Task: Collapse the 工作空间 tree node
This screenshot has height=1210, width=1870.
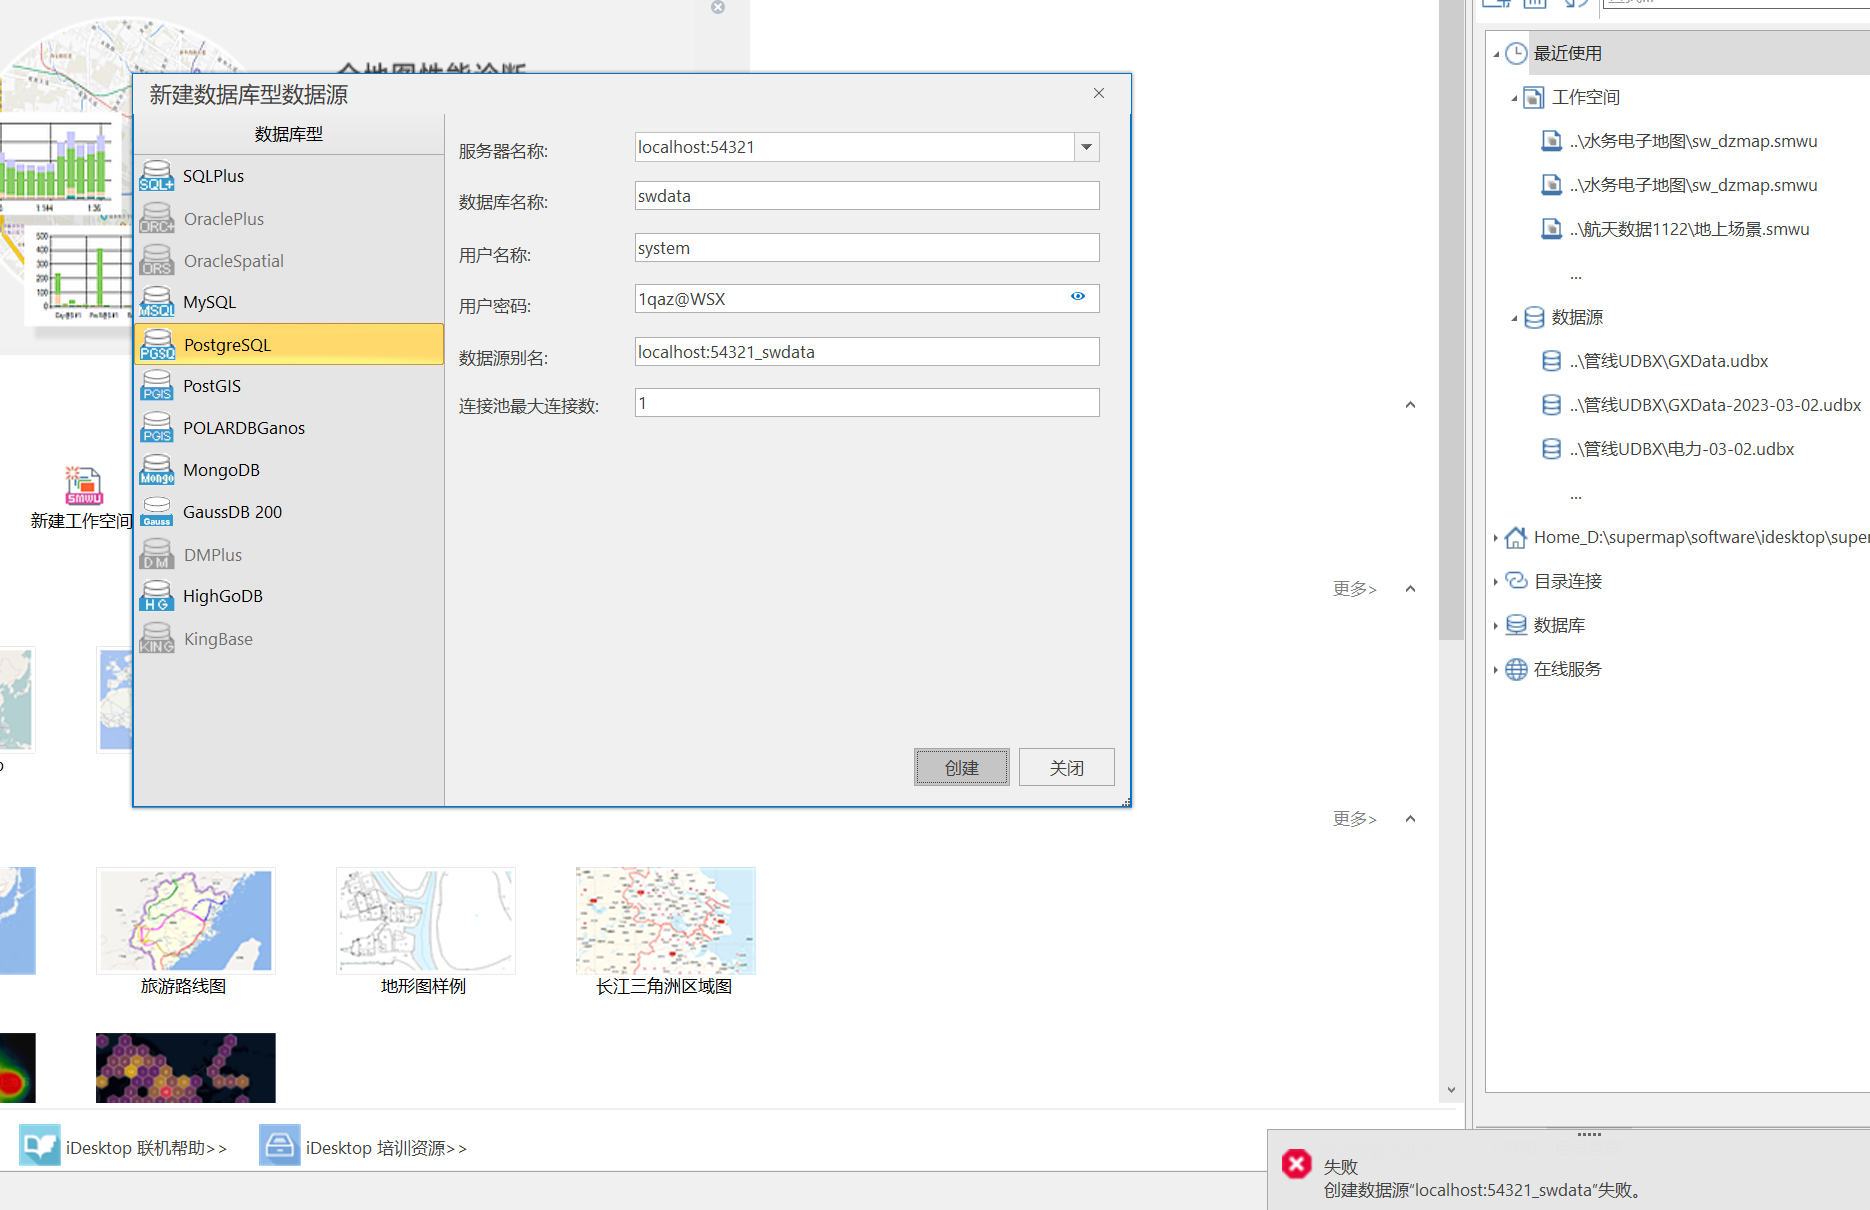Action: click(x=1514, y=98)
